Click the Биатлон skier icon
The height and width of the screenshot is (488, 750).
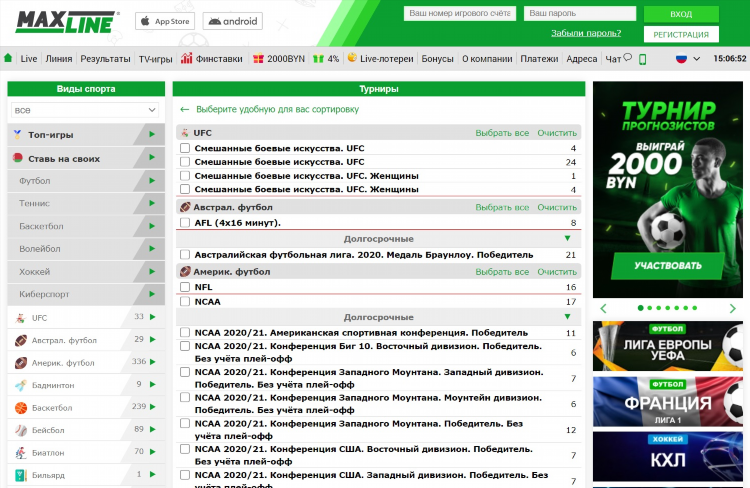(x=21, y=453)
